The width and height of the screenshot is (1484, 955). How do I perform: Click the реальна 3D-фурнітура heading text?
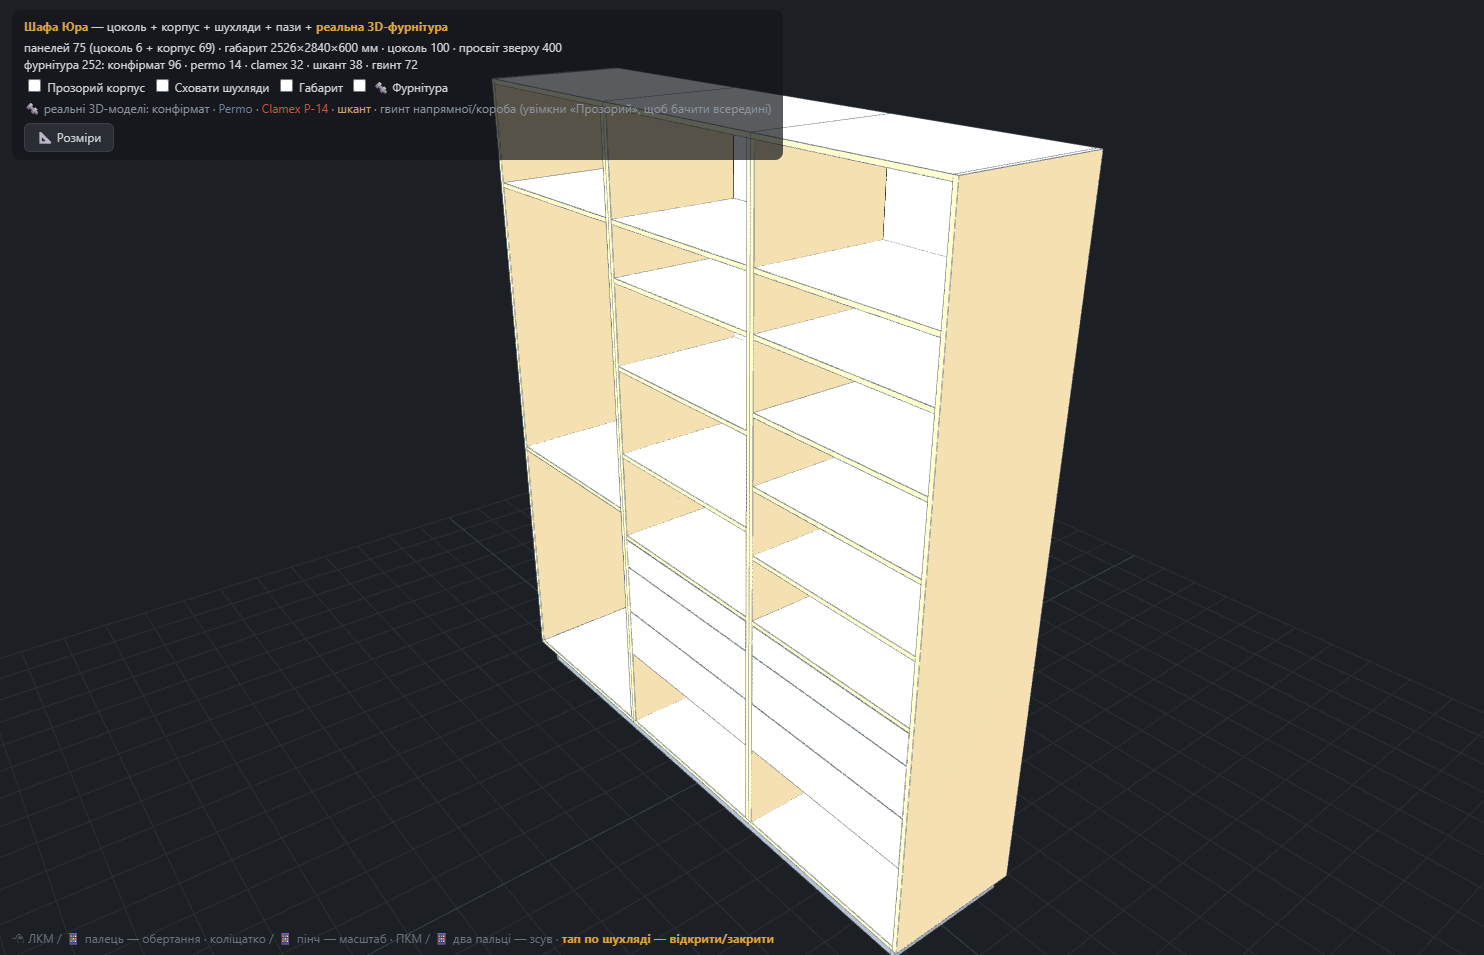(382, 27)
